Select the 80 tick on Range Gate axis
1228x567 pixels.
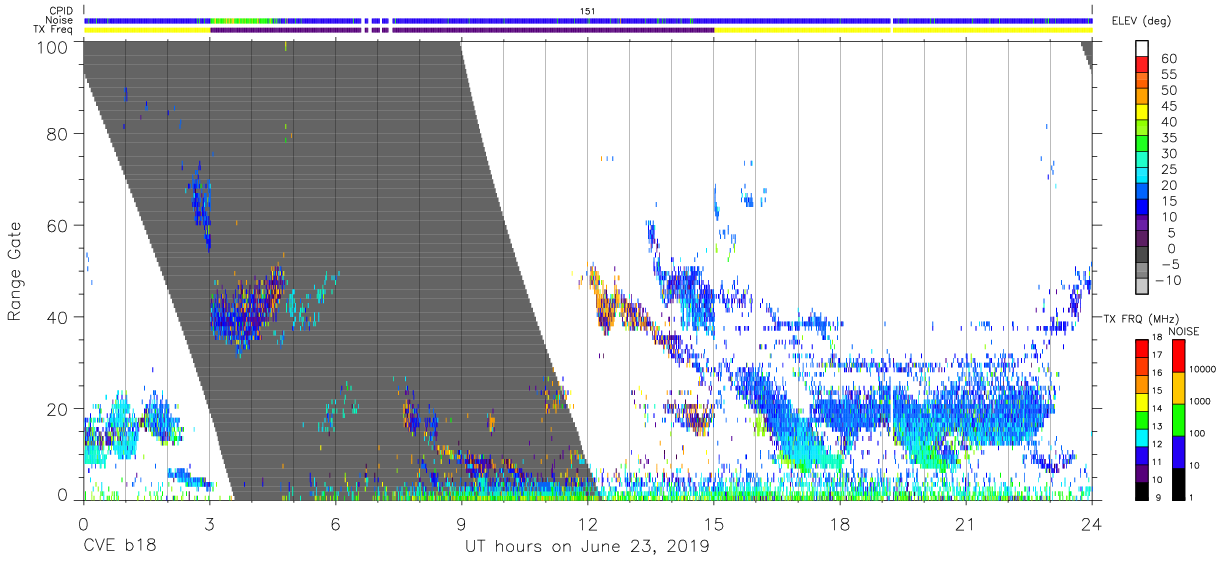tap(58, 135)
